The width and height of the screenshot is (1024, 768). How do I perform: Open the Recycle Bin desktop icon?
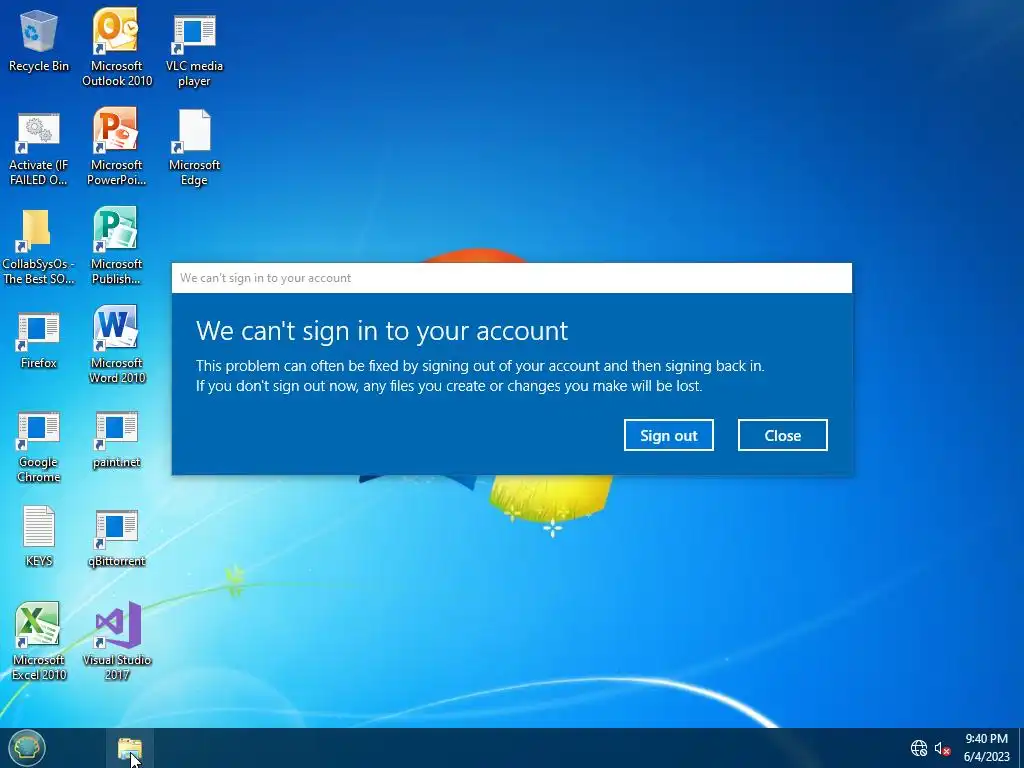tap(39, 40)
